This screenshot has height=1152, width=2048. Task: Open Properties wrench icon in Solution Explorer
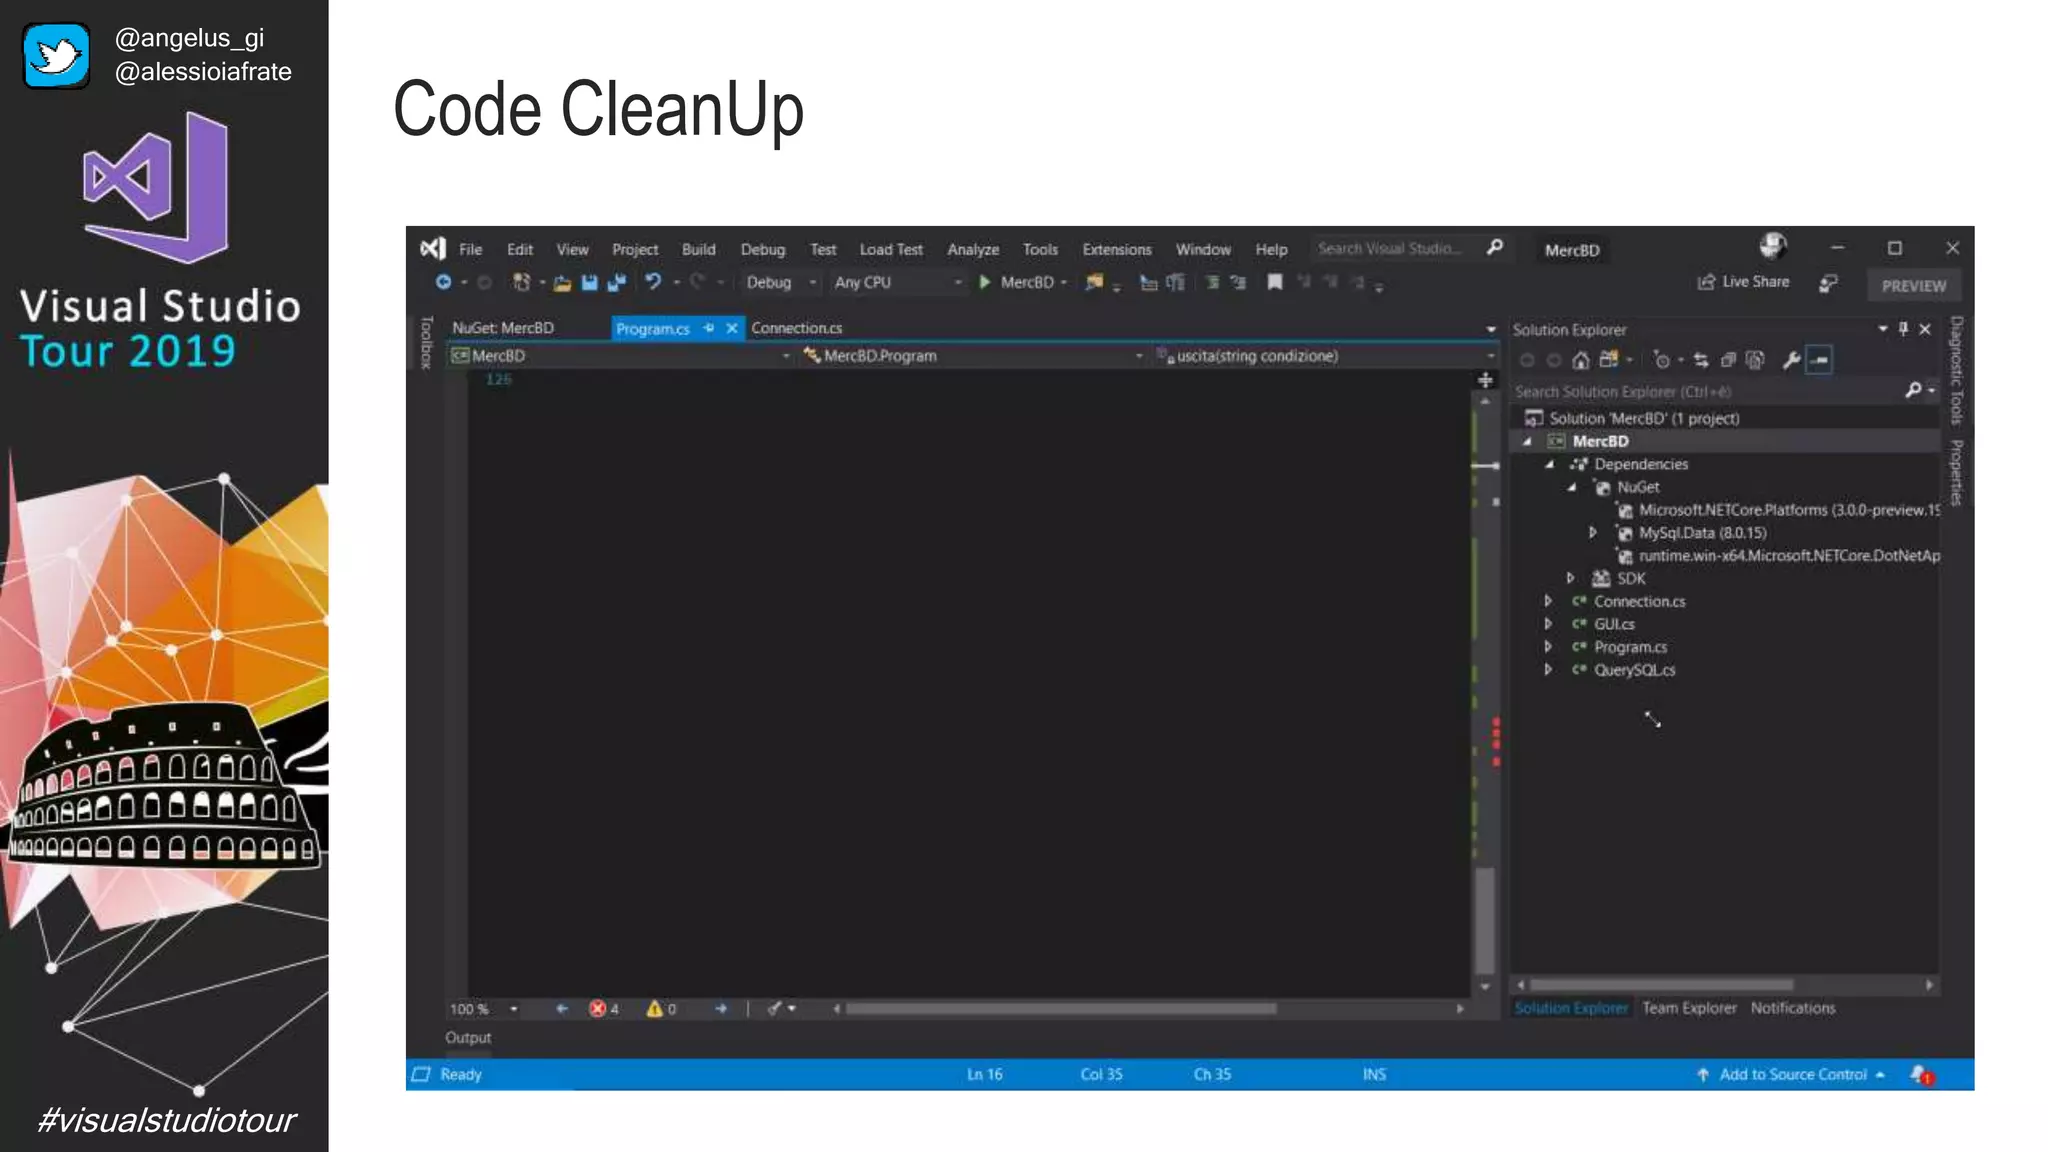(1791, 360)
